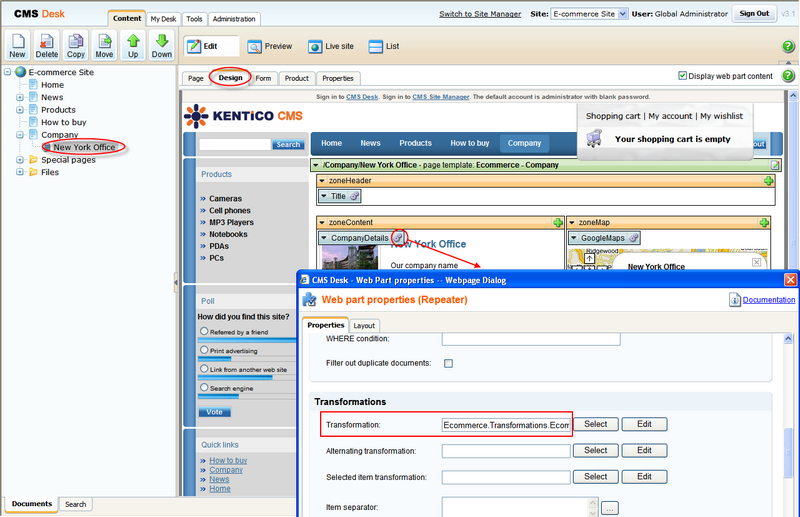The height and width of the screenshot is (517, 800).
Task: Select Referred by a friend option
Action: (x=204, y=331)
